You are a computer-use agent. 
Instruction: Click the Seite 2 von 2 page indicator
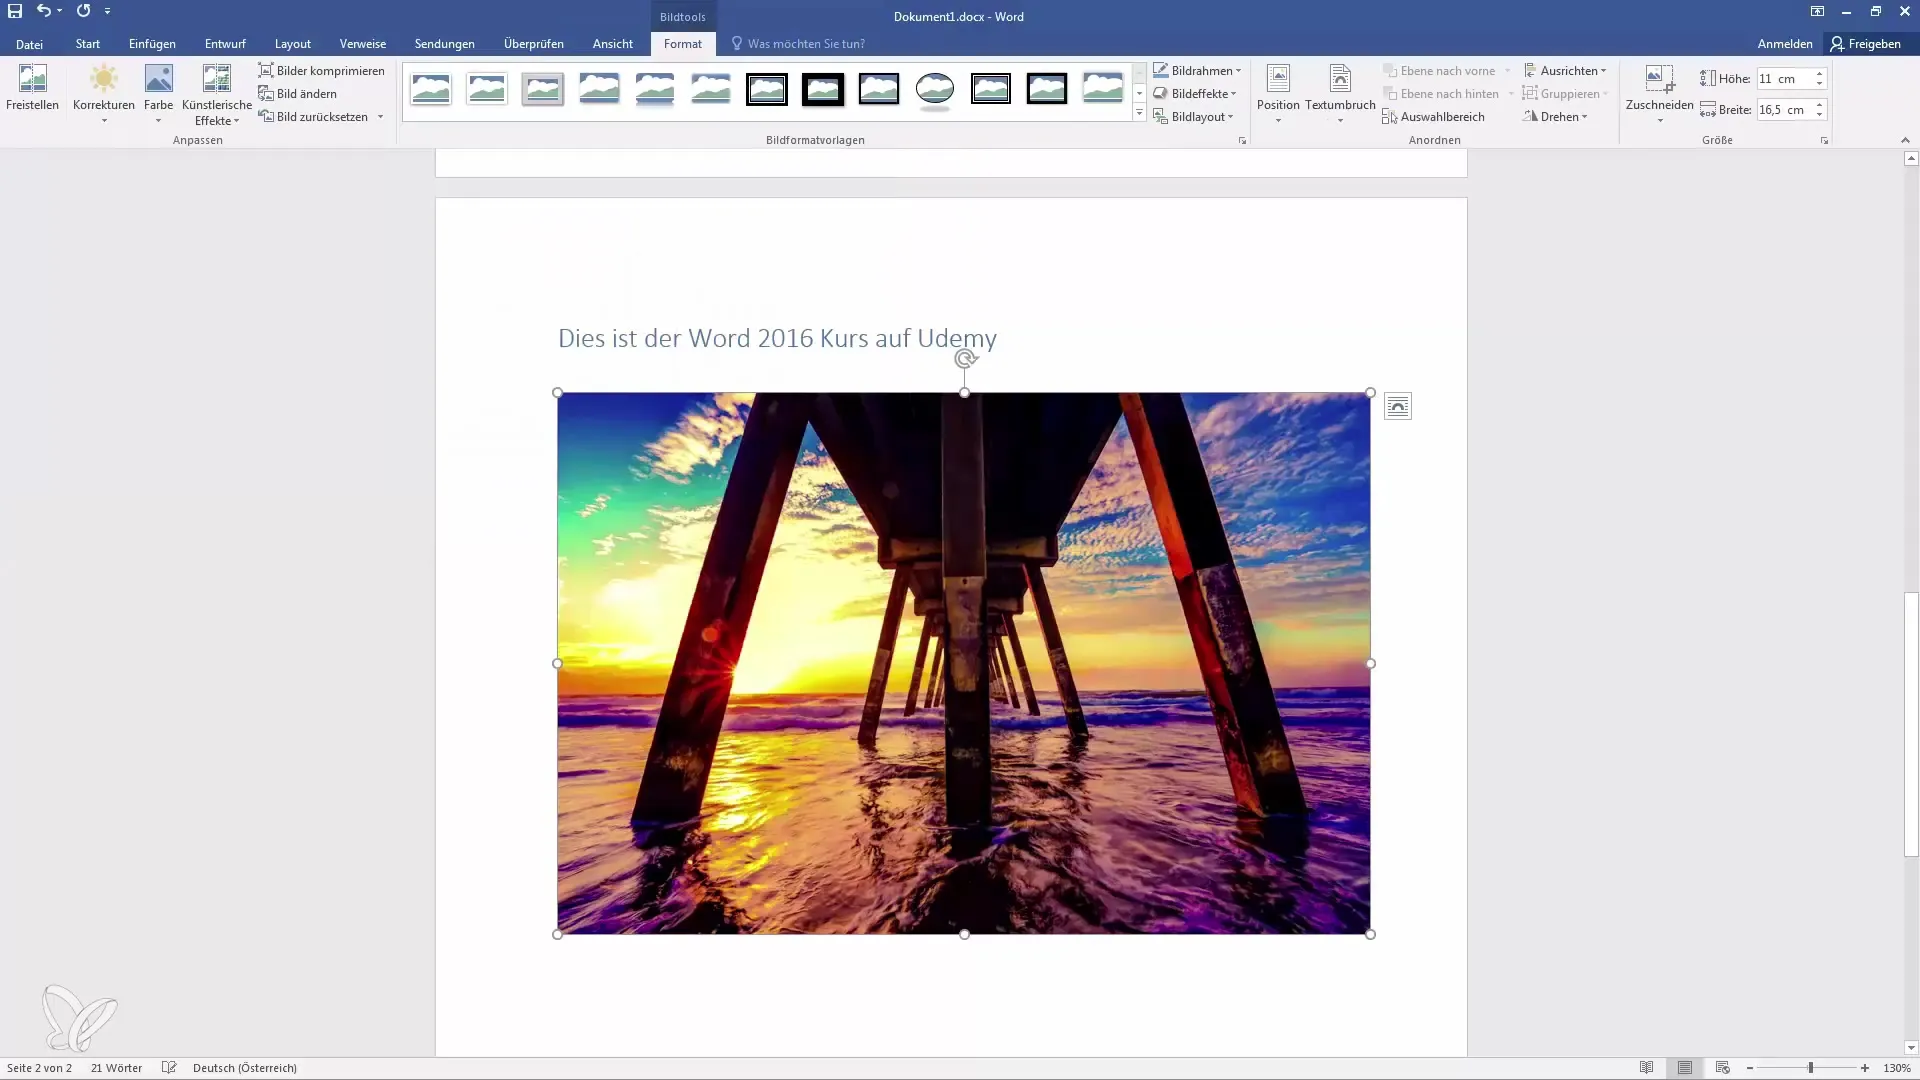click(x=39, y=1068)
